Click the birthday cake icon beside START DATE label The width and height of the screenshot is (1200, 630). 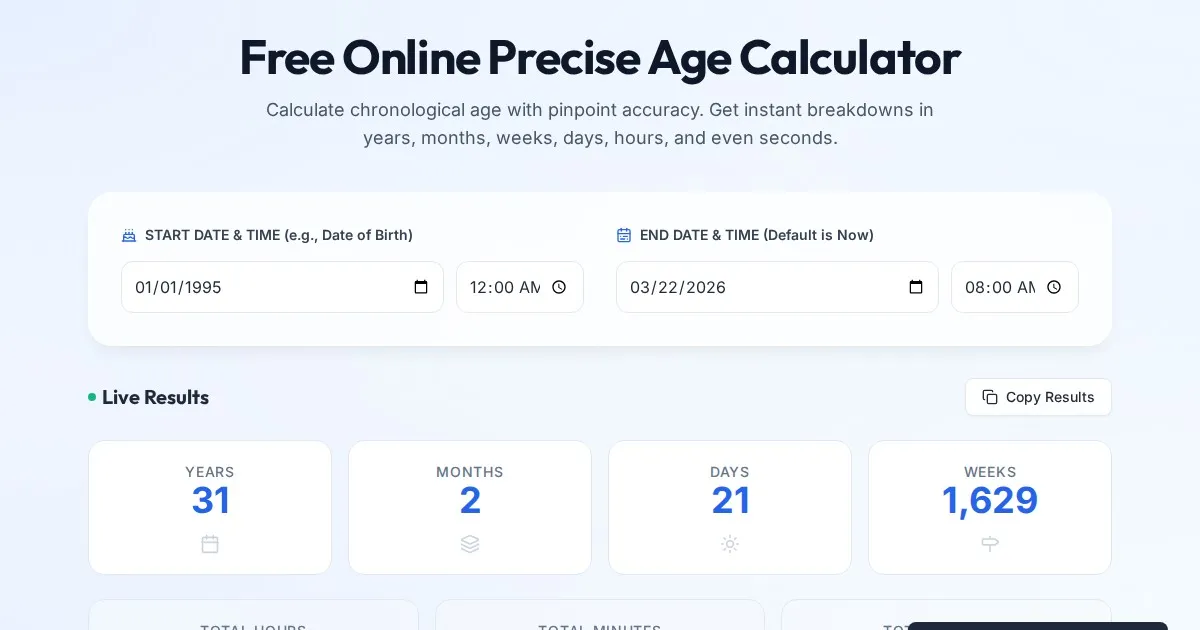(128, 236)
